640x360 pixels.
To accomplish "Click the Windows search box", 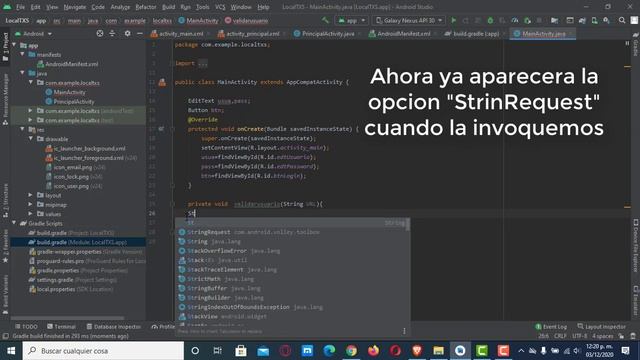I will [x=103, y=351].
